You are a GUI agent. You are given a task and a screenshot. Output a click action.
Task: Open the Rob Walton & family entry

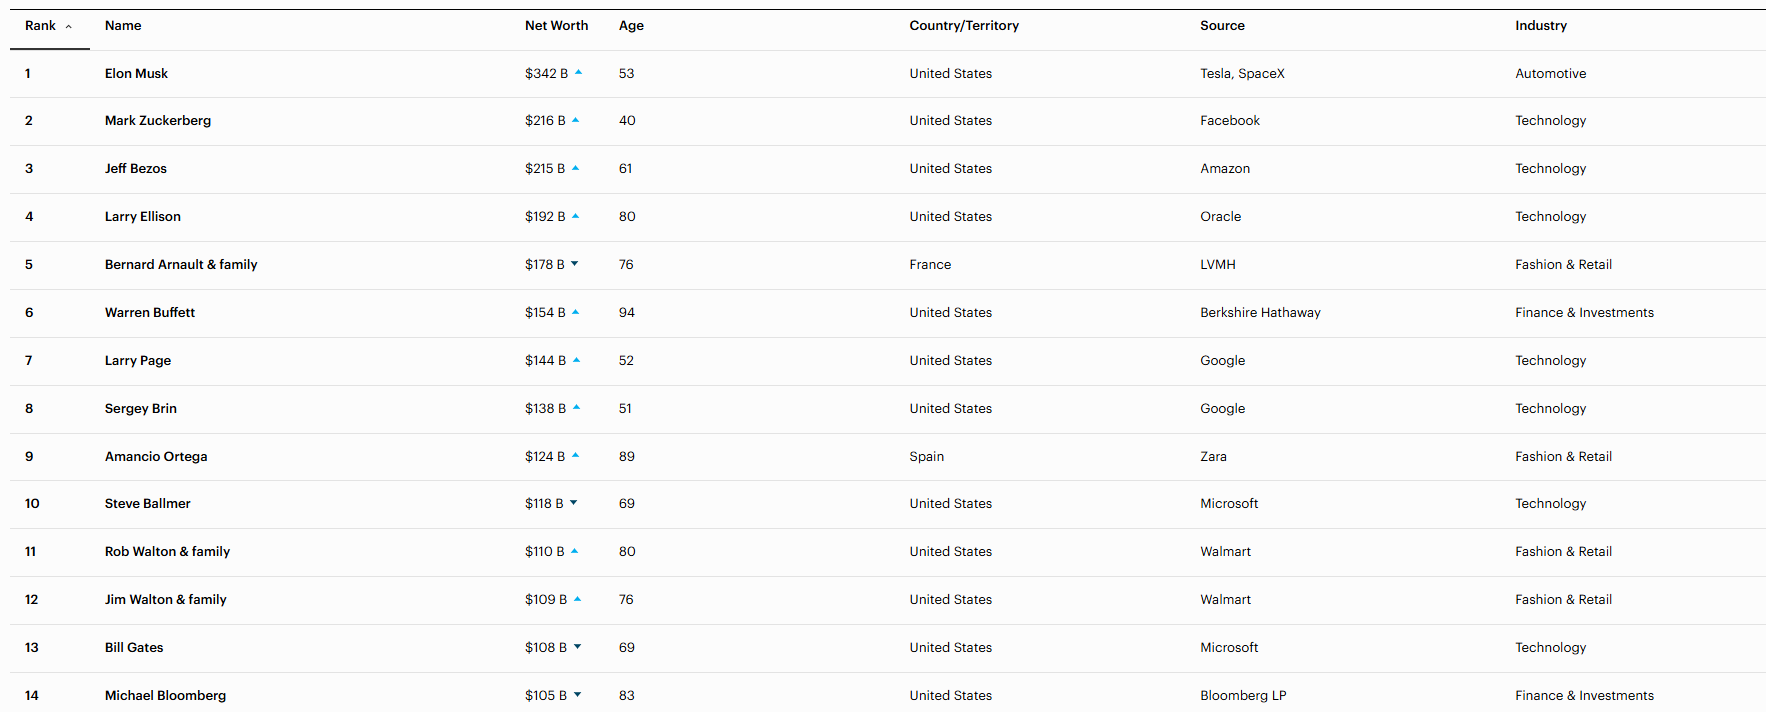(167, 552)
